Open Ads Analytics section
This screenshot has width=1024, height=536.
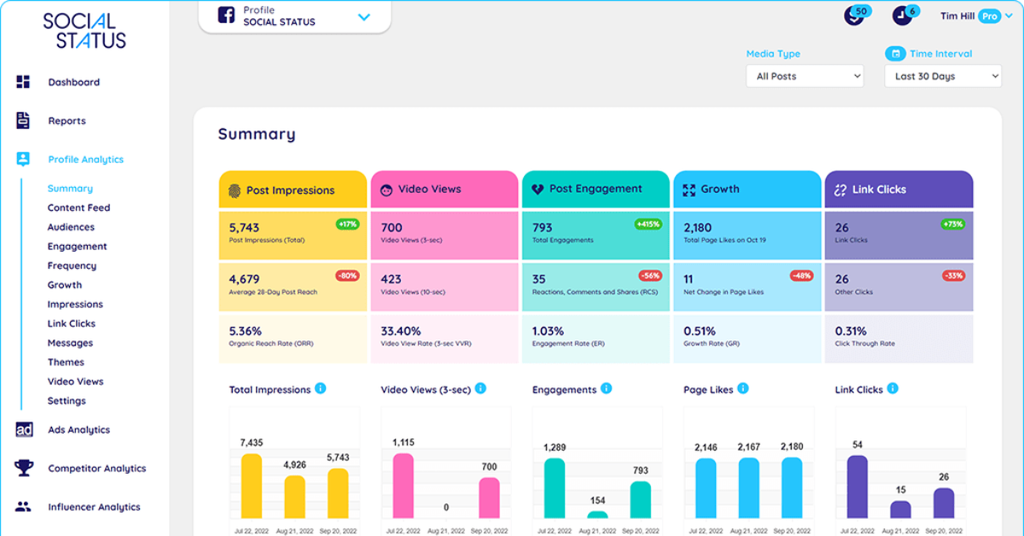click(78, 429)
